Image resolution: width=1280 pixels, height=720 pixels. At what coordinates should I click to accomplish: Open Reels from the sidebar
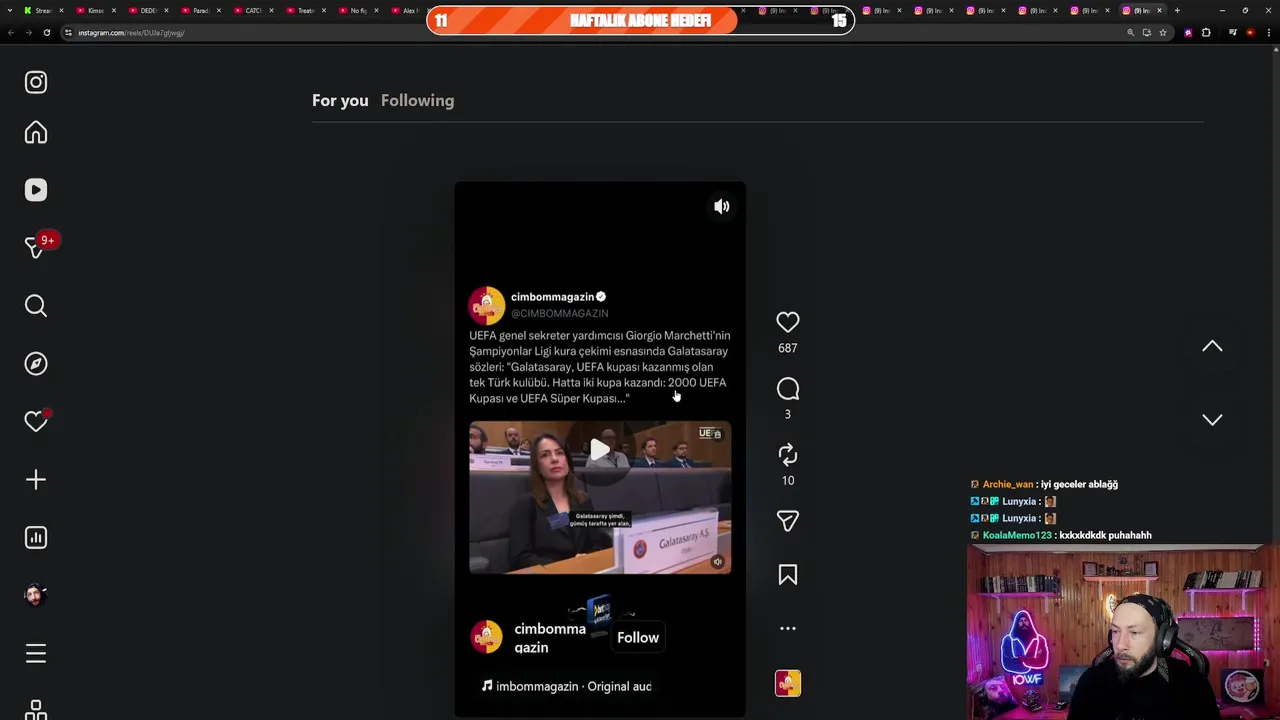[x=36, y=190]
